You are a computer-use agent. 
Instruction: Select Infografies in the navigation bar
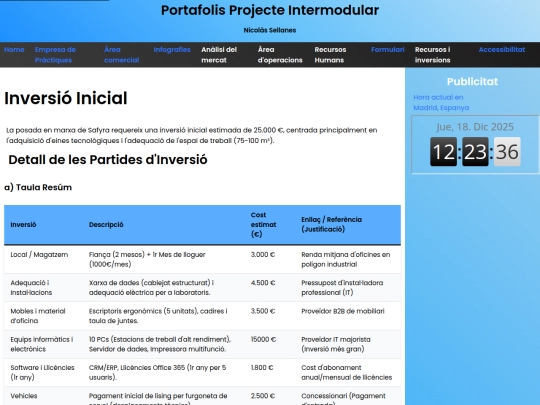click(x=172, y=50)
